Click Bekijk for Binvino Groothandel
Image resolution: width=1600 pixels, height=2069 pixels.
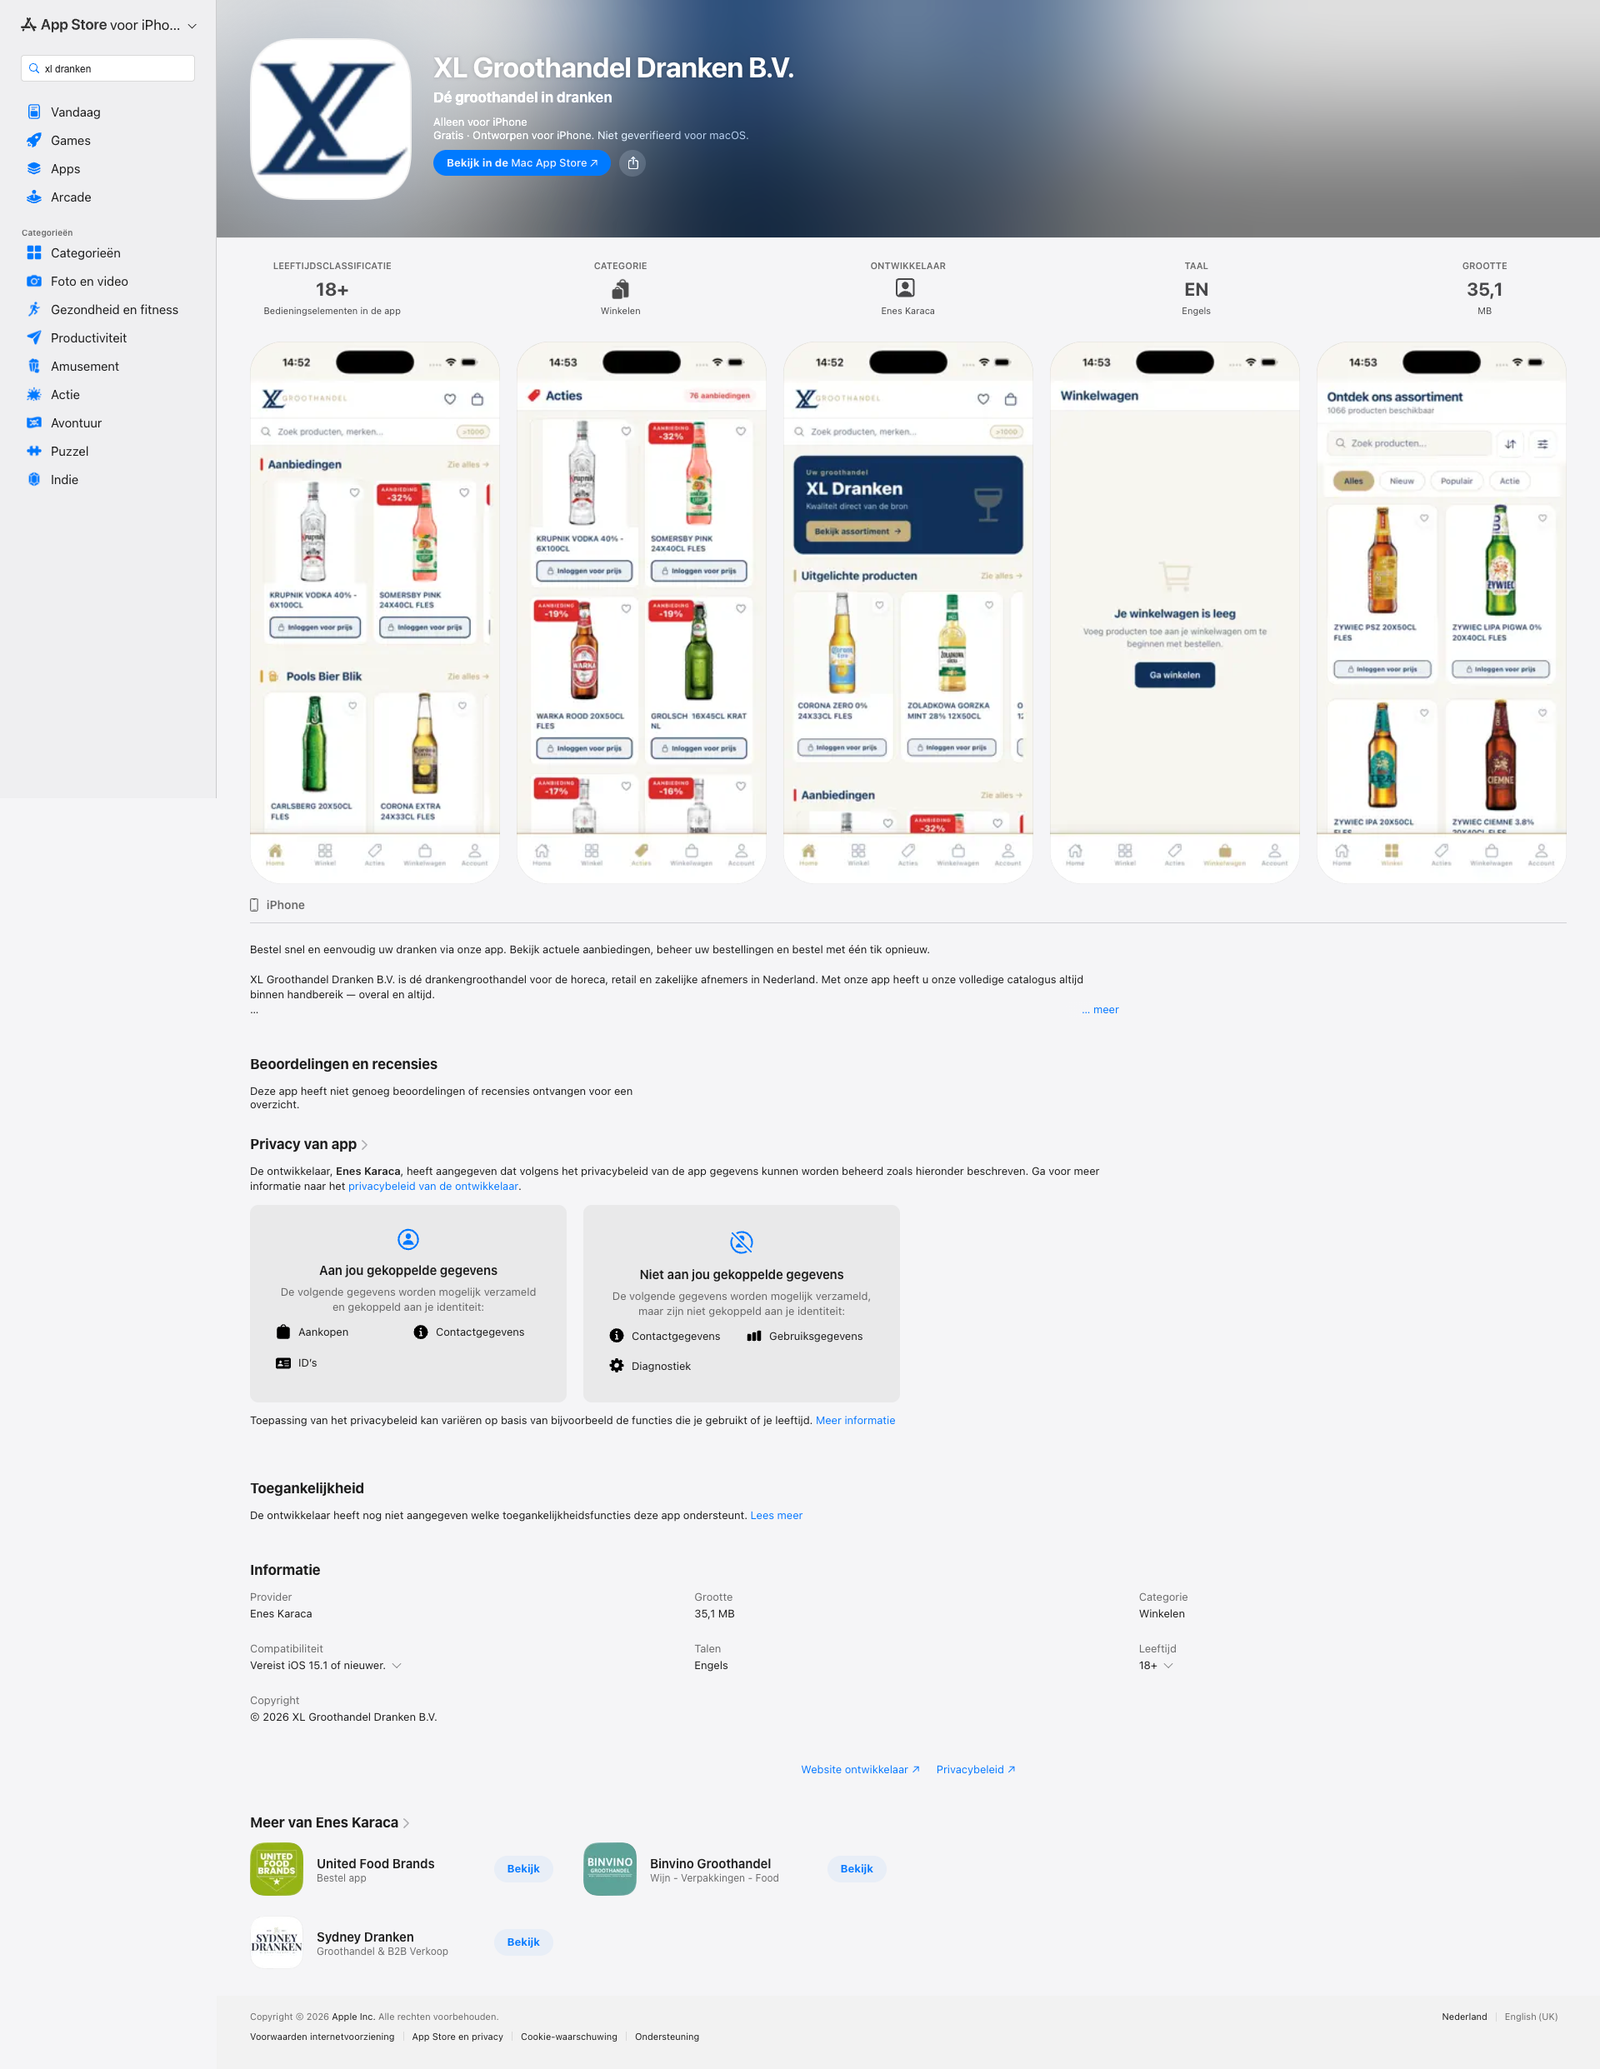[856, 1869]
